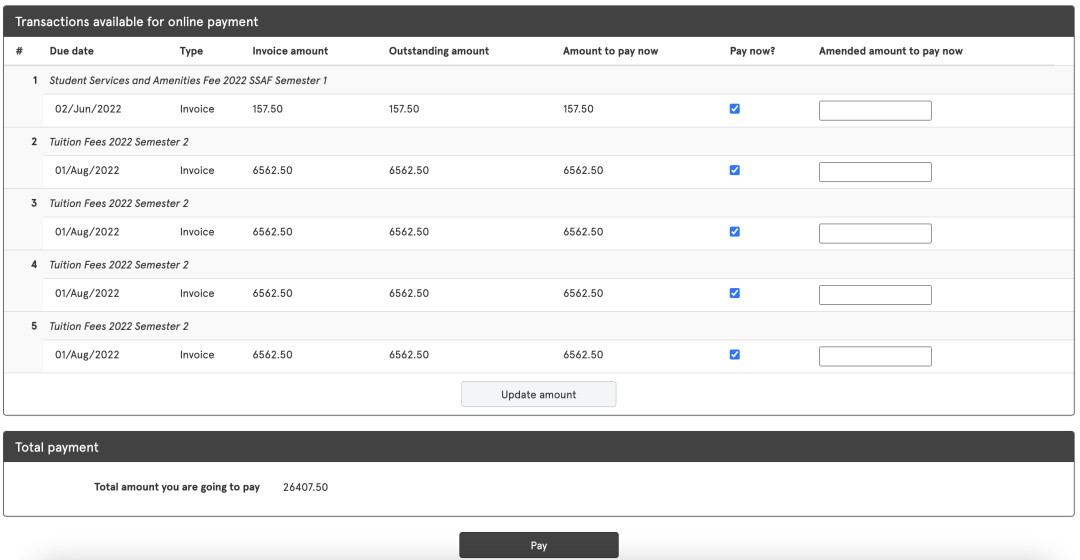Toggle Pay now checkbox in row 4
Viewport: 1080px width, 560px height.
point(735,293)
